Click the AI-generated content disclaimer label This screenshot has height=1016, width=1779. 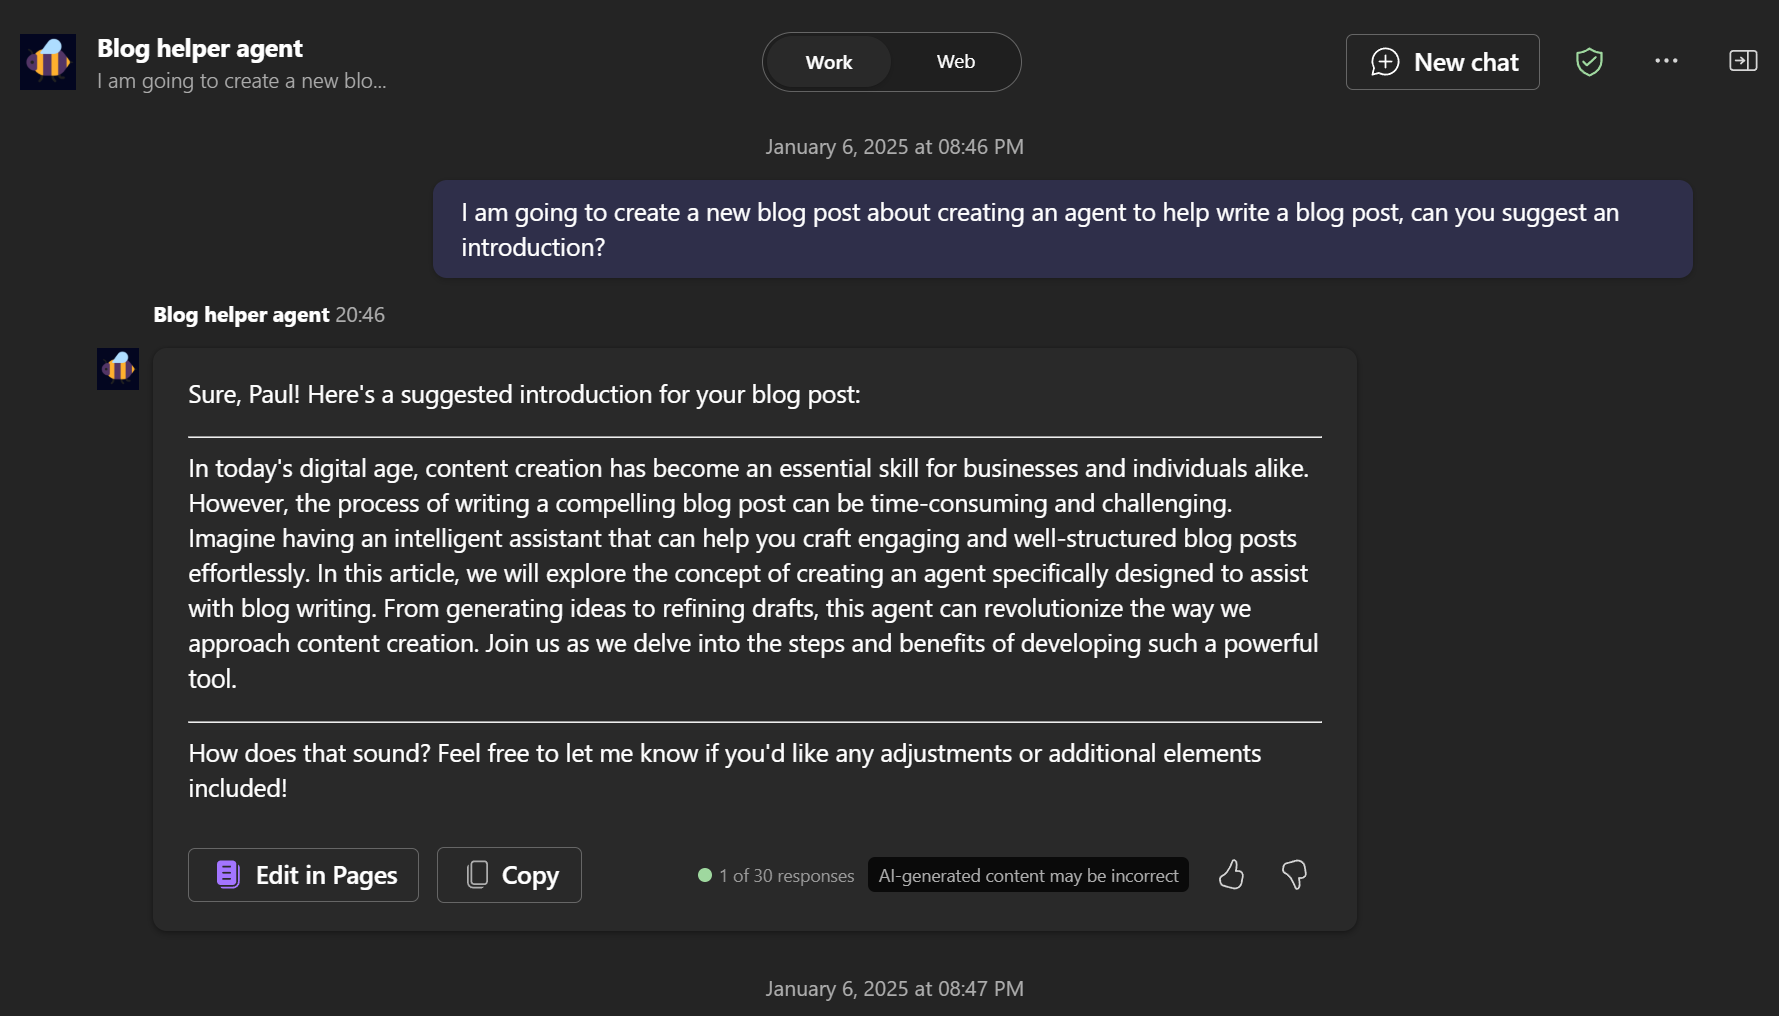tap(1028, 874)
